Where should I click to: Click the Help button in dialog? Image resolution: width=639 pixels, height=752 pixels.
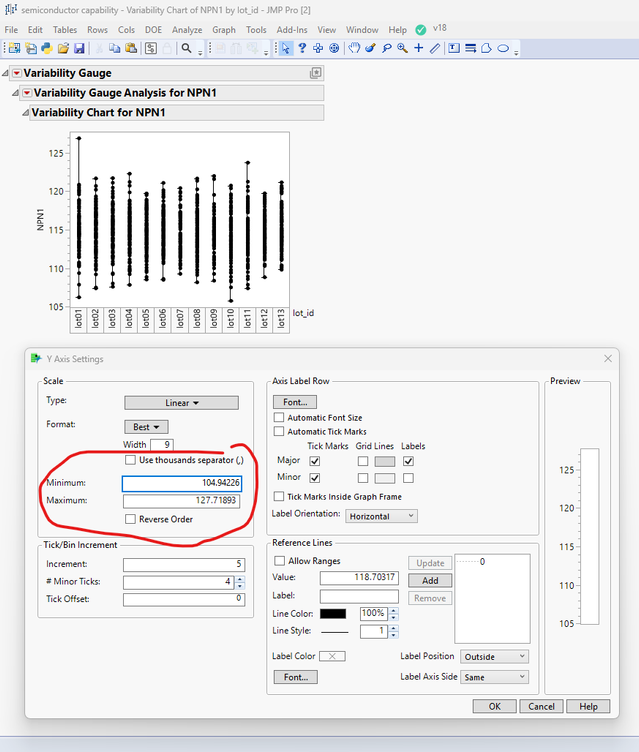click(588, 706)
